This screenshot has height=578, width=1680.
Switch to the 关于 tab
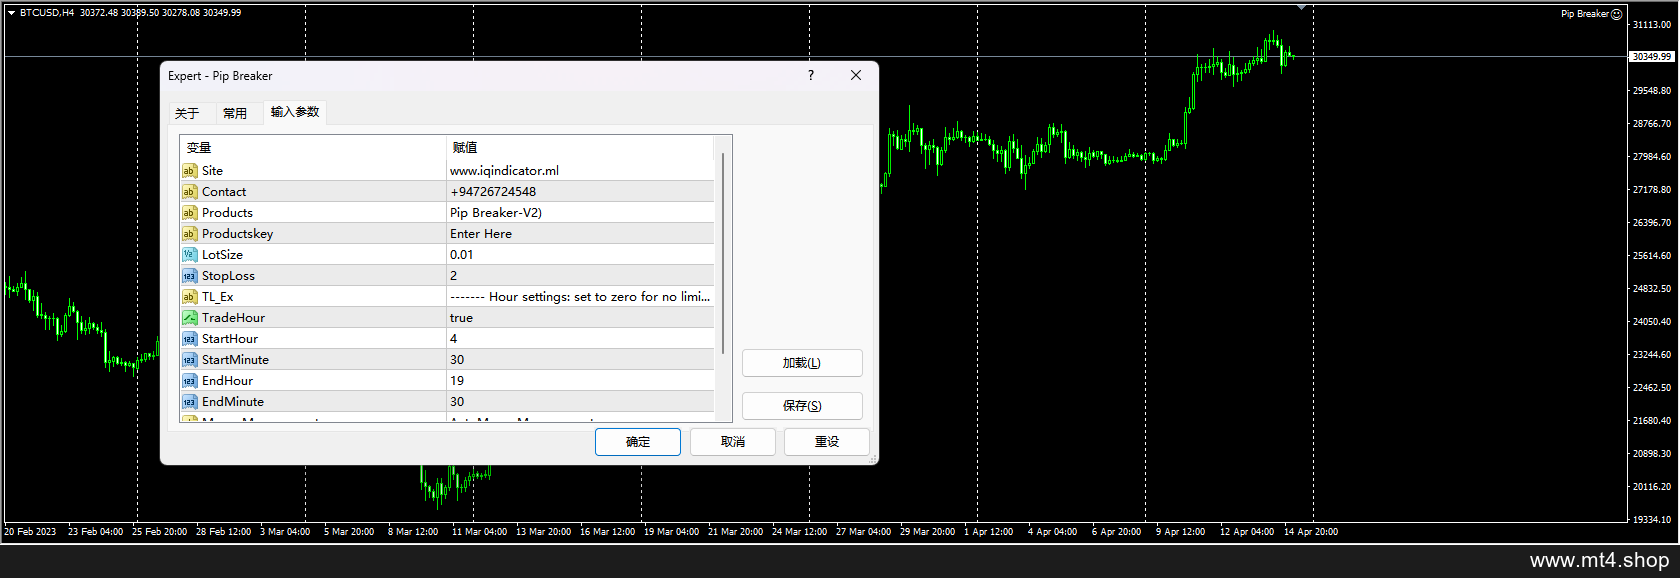pos(187,113)
